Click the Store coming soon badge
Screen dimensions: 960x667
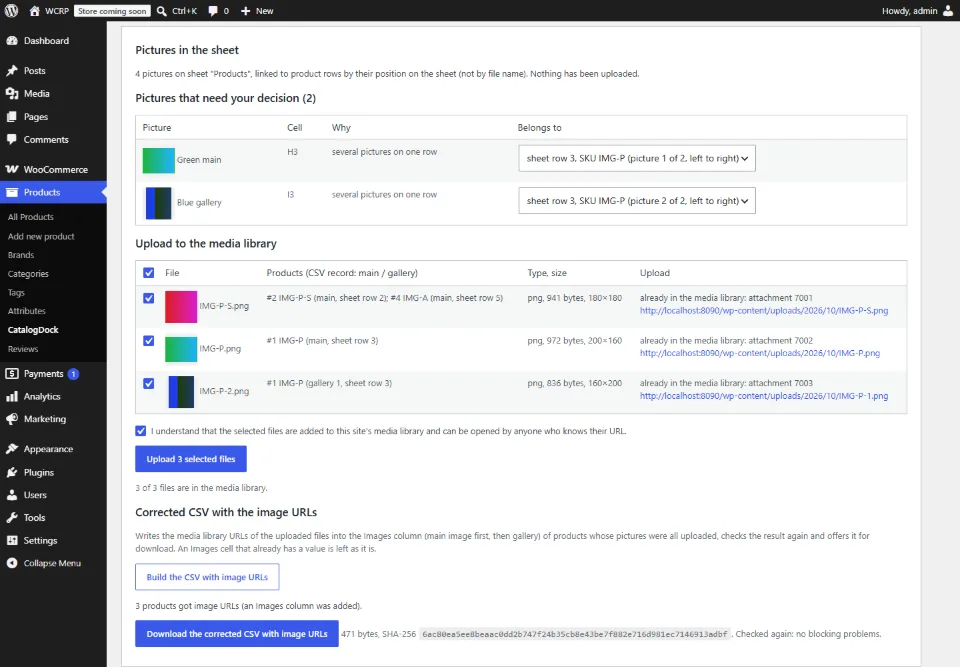tap(112, 11)
